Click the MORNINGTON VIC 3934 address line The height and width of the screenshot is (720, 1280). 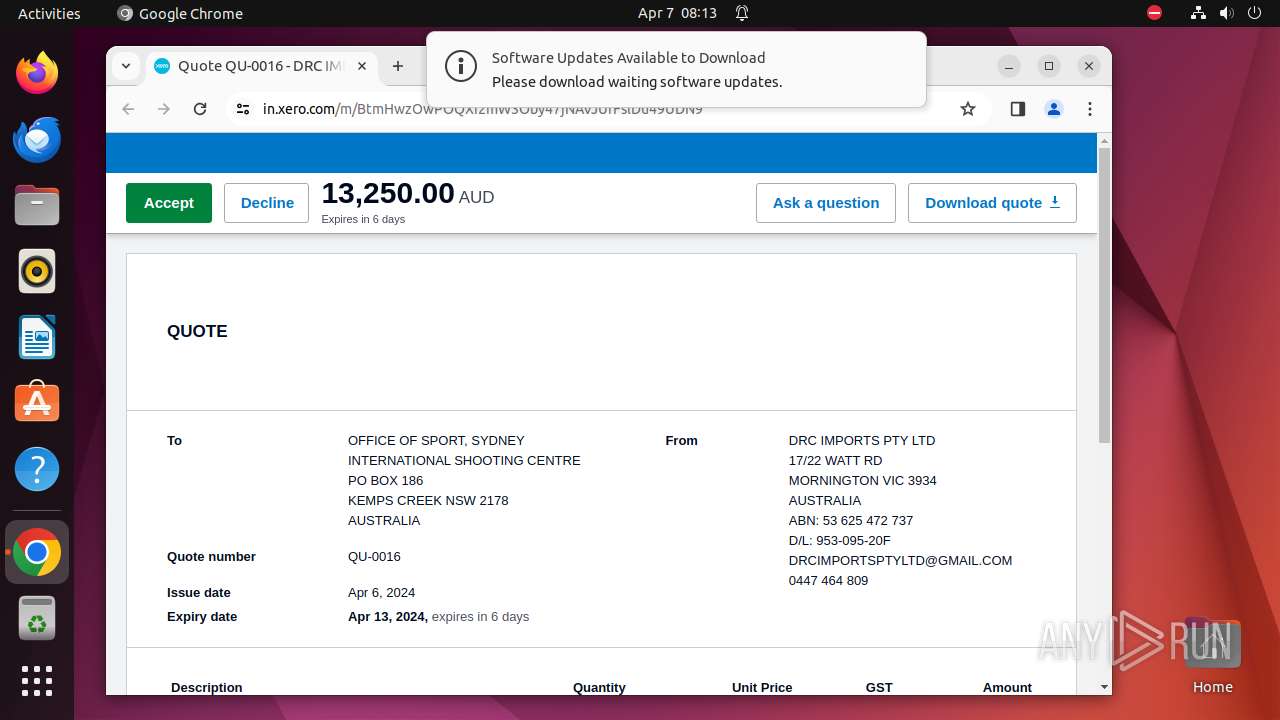click(863, 481)
